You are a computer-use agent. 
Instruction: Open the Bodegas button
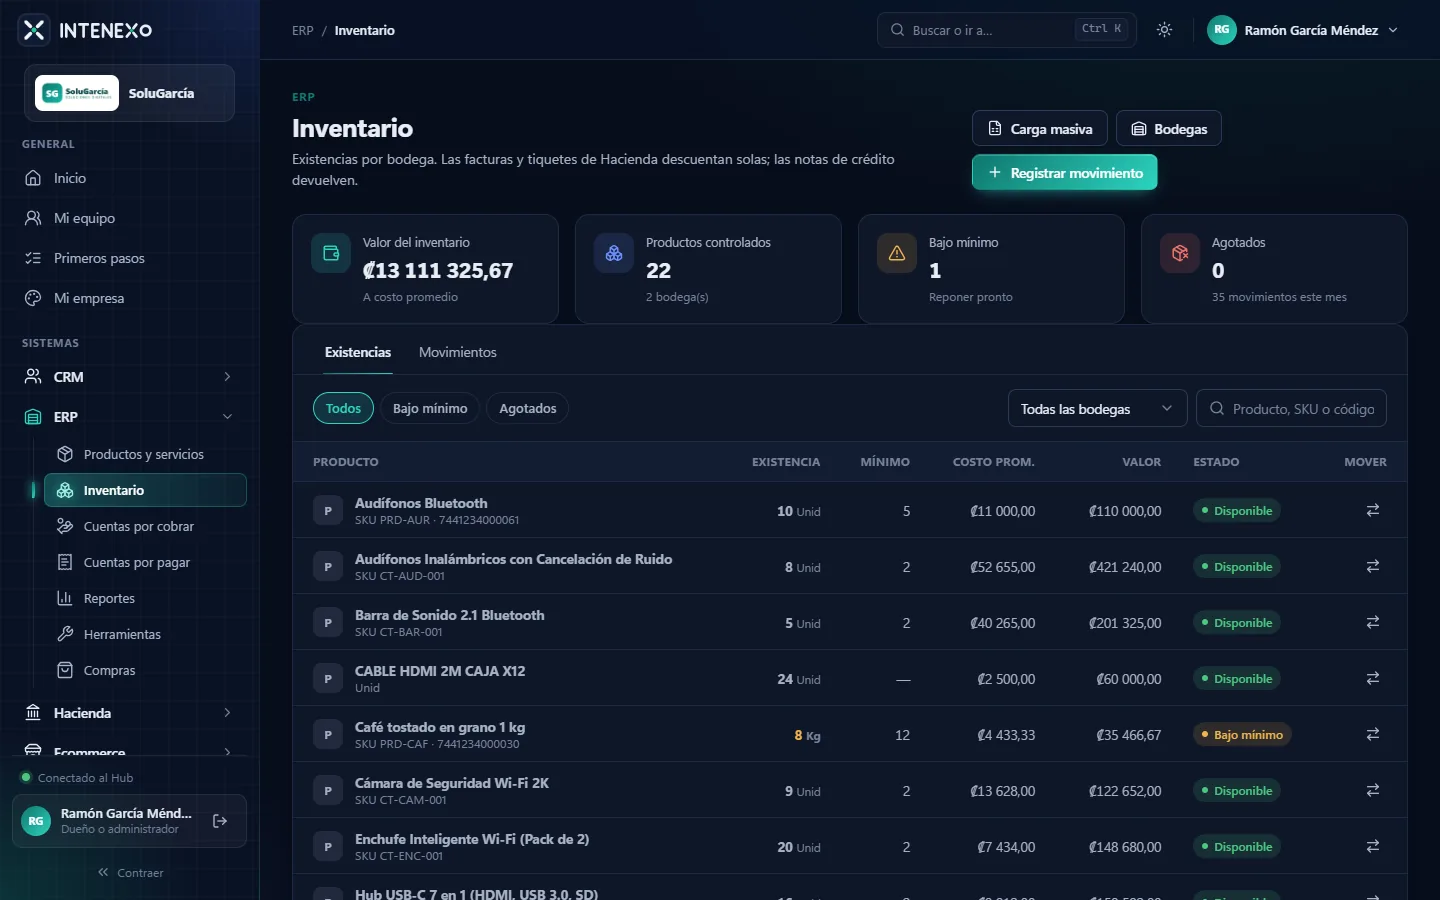click(x=1168, y=128)
